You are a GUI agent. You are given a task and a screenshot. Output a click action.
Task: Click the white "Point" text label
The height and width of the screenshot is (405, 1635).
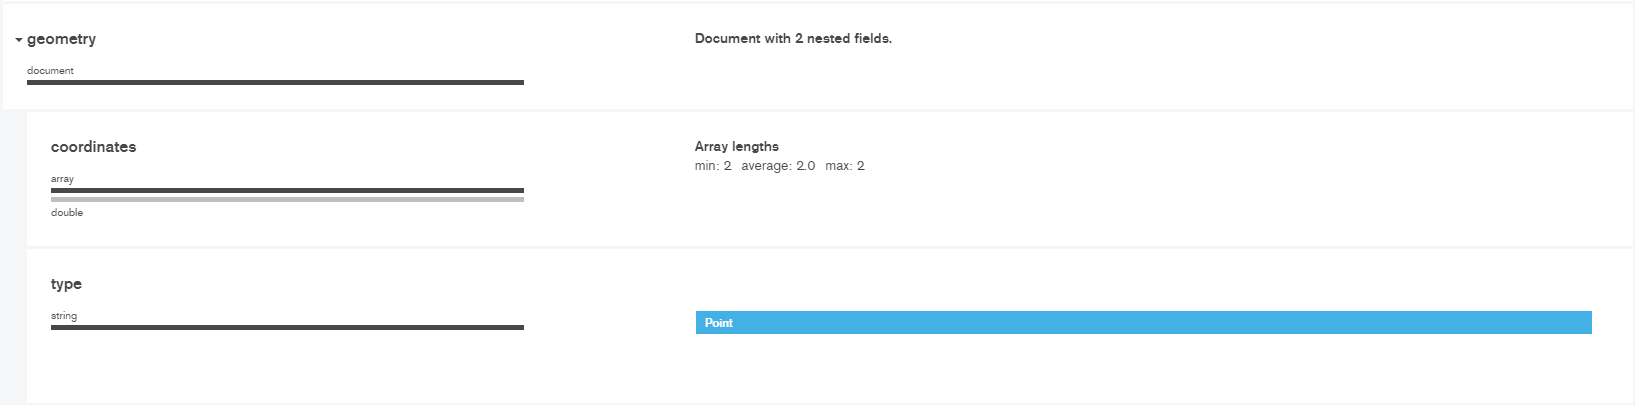(719, 323)
